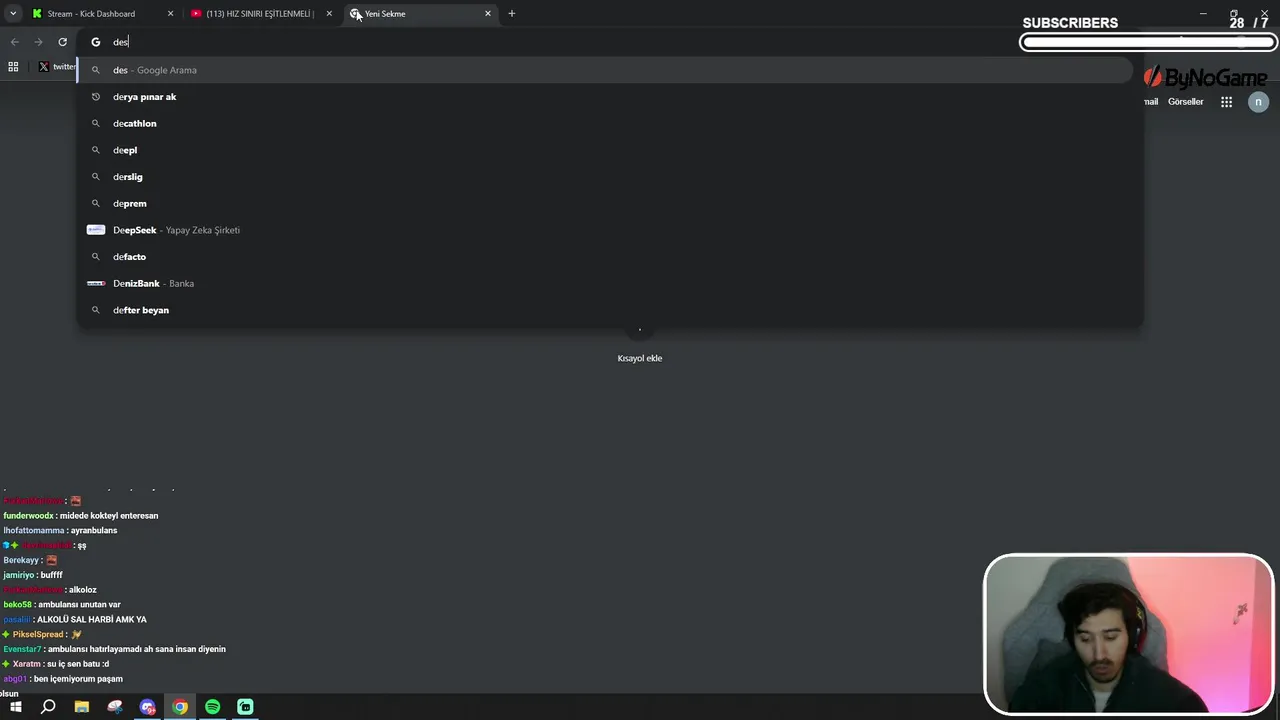Image resolution: width=1280 pixels, height=720 pixels.
Task: Close the Yeni Sekme tab
Action: tap(488, 14)
